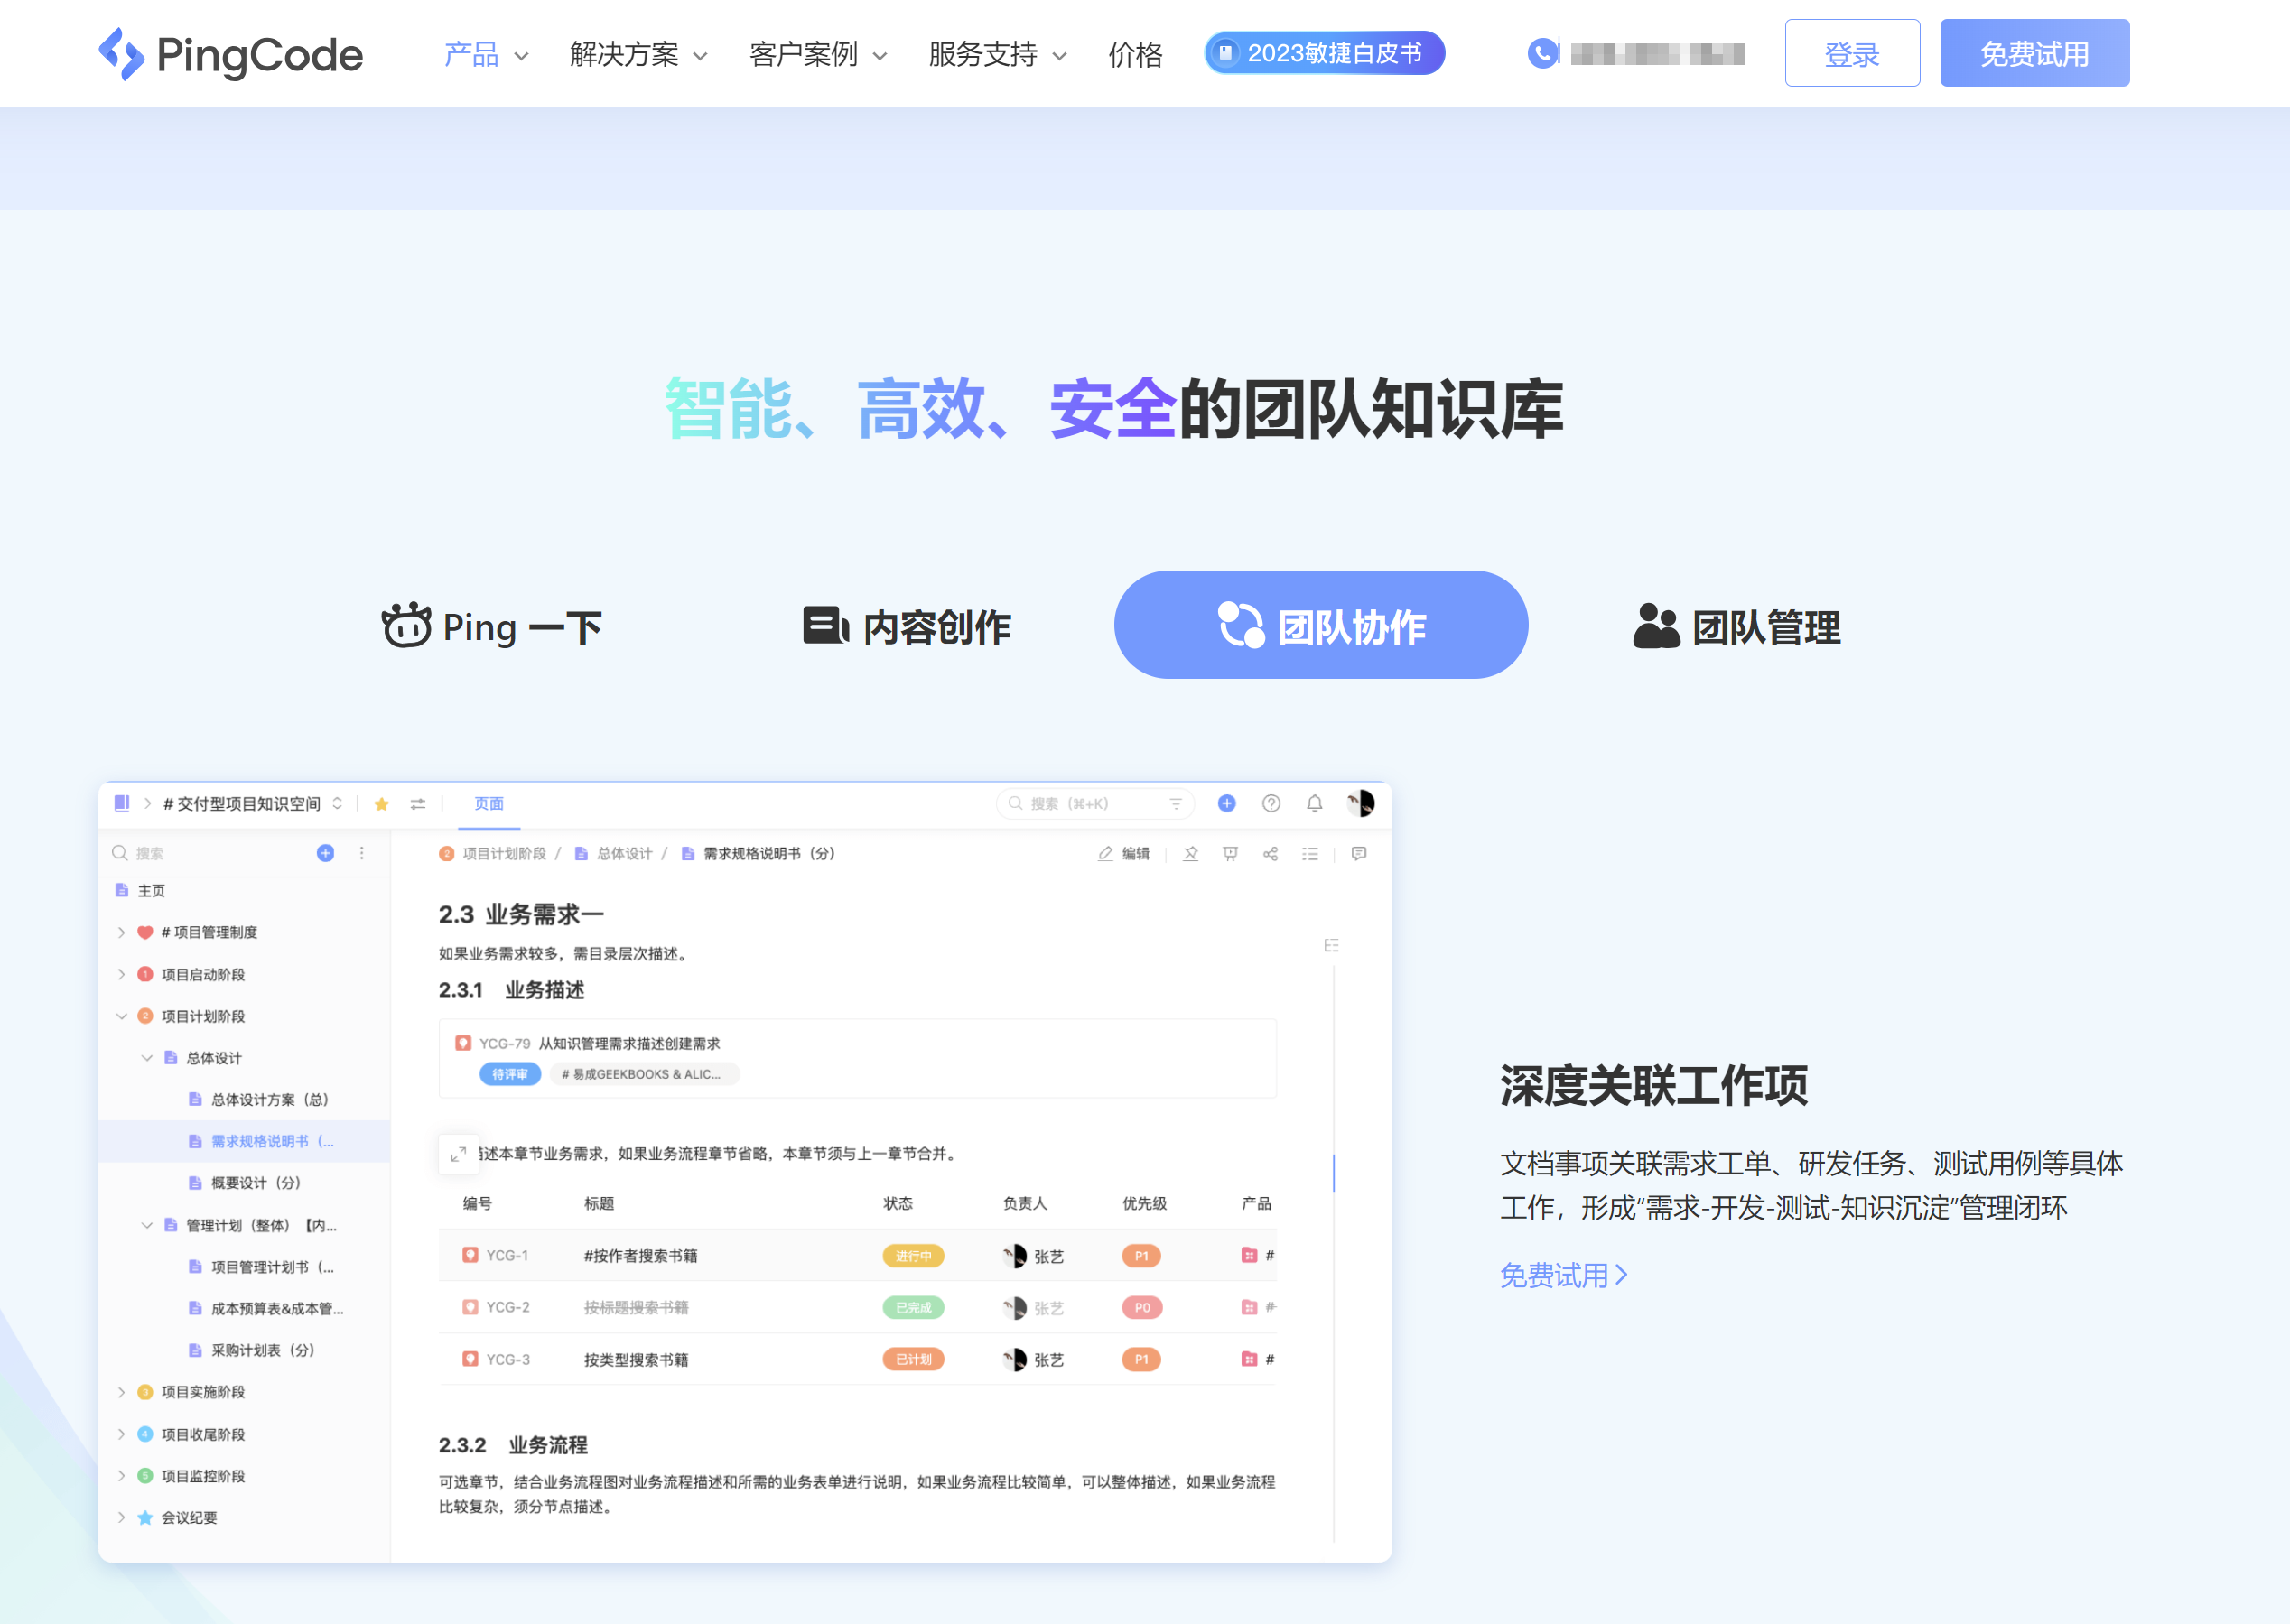Expand the 项目启动阶段 node

(x=121, y=974)
